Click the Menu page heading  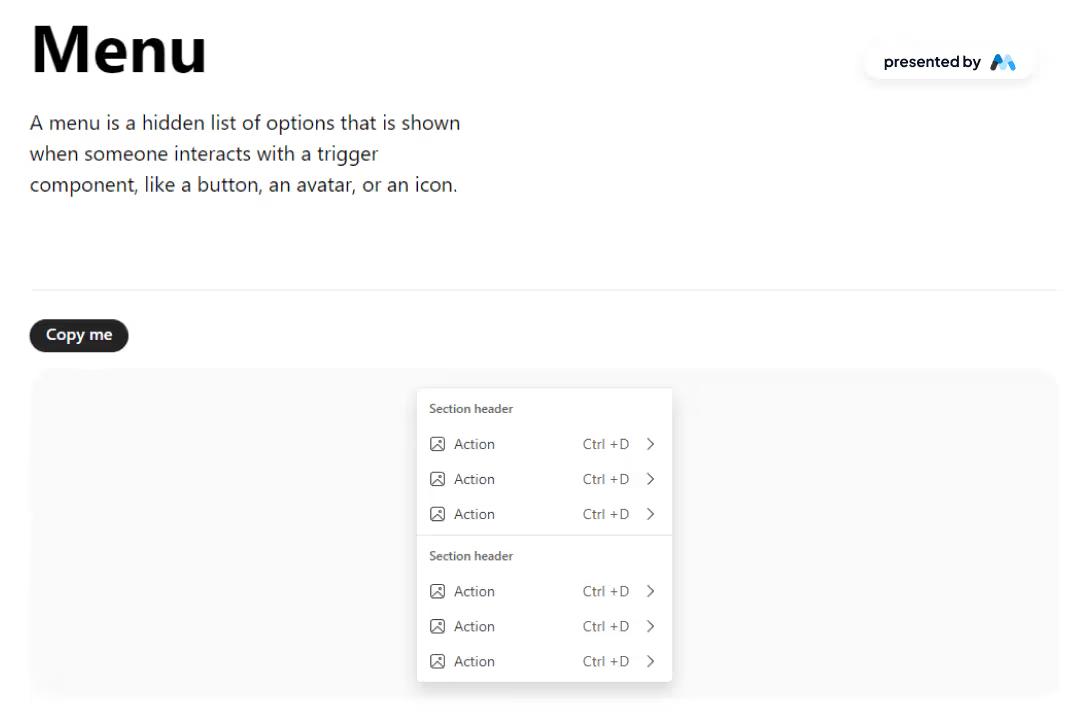117,48
